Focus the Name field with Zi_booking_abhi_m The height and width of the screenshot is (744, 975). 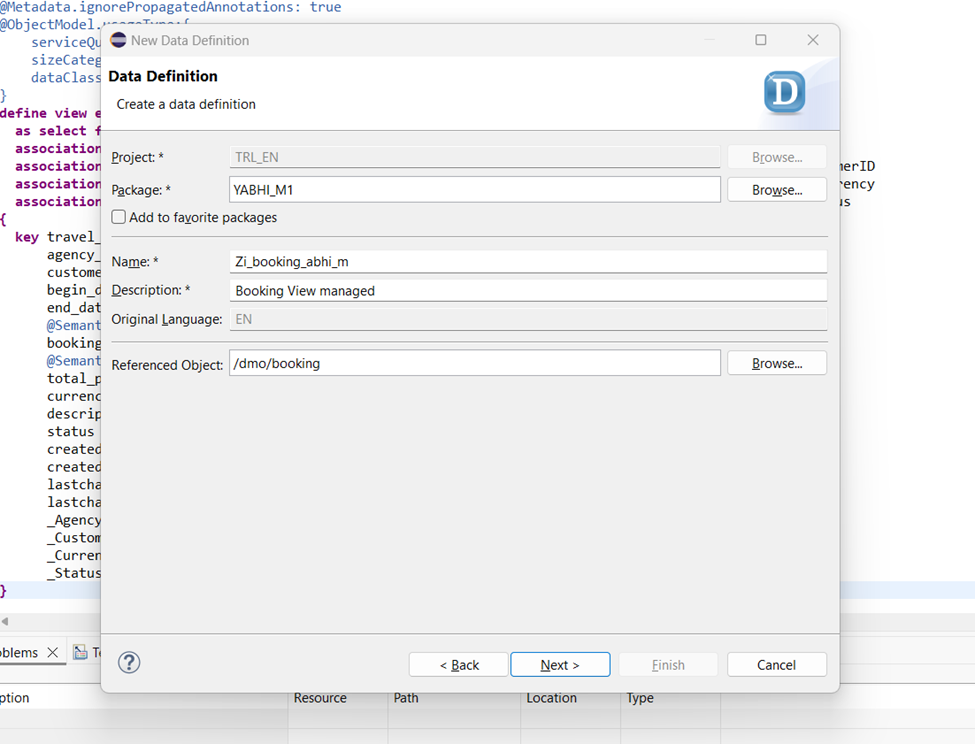click(x=529, y=262)
